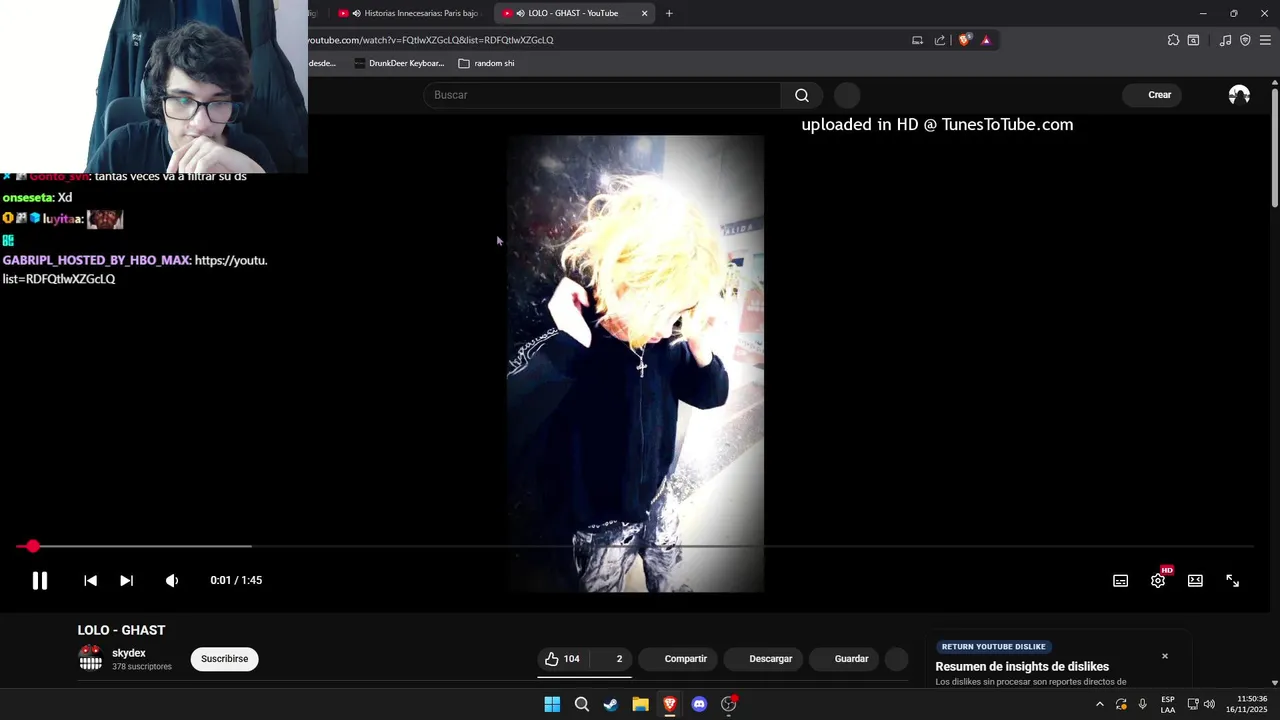Click the update tray icon with orange dot
This screenshot has width=1280, height=720.
1121,704
